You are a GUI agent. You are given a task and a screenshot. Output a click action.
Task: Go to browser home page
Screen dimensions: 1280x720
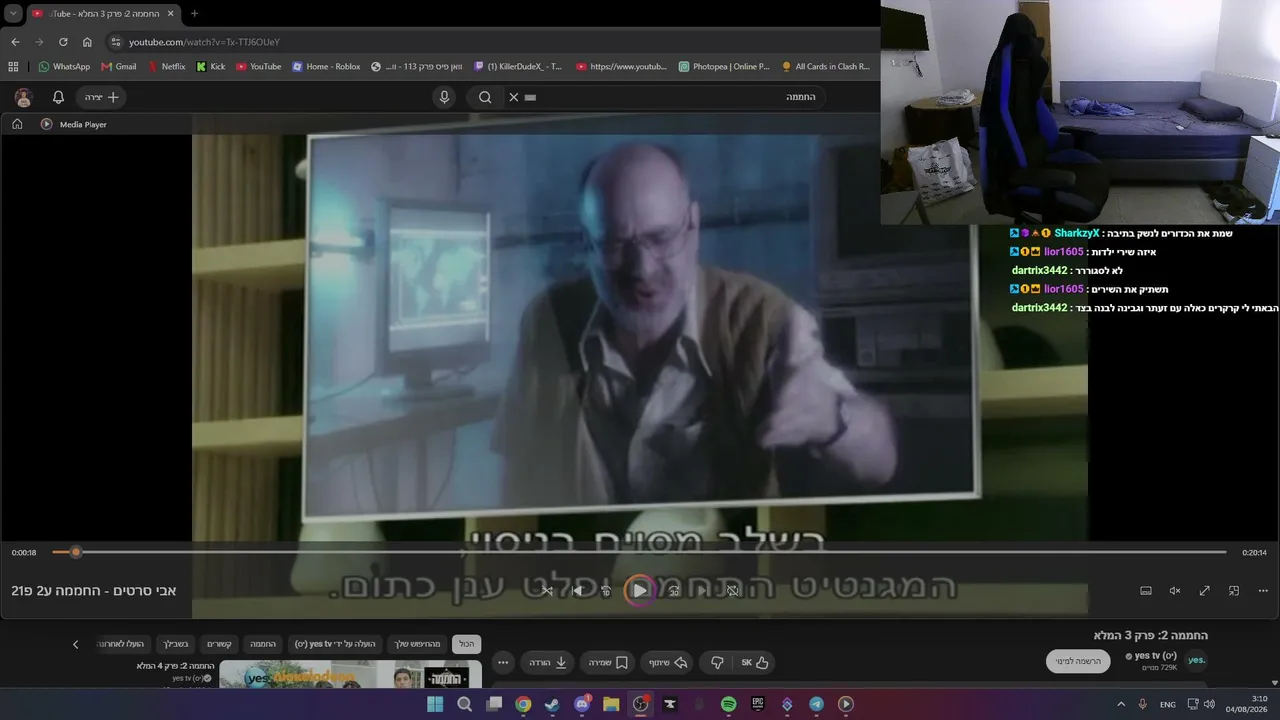click(87, 42)
